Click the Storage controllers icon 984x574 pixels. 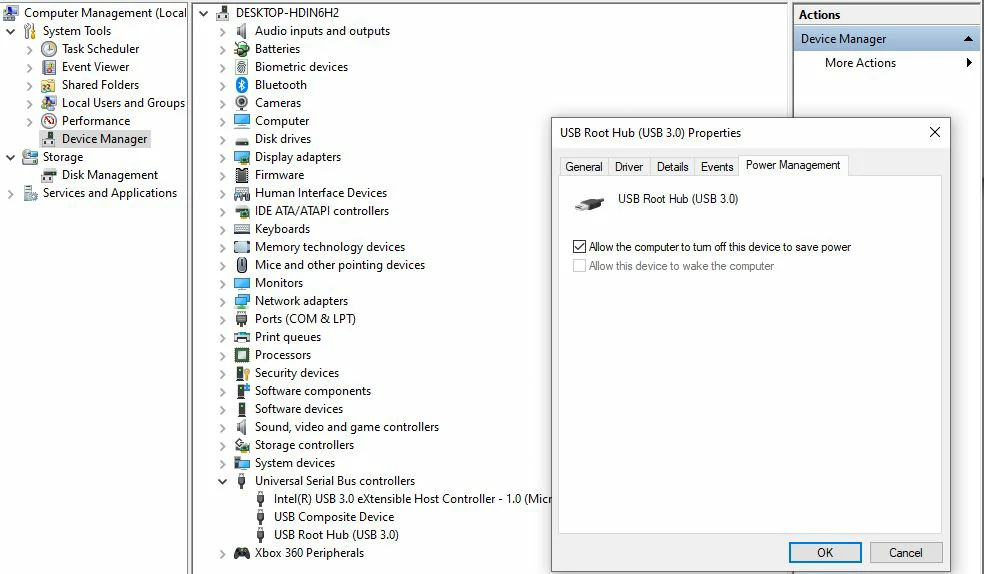click(242, 445)
